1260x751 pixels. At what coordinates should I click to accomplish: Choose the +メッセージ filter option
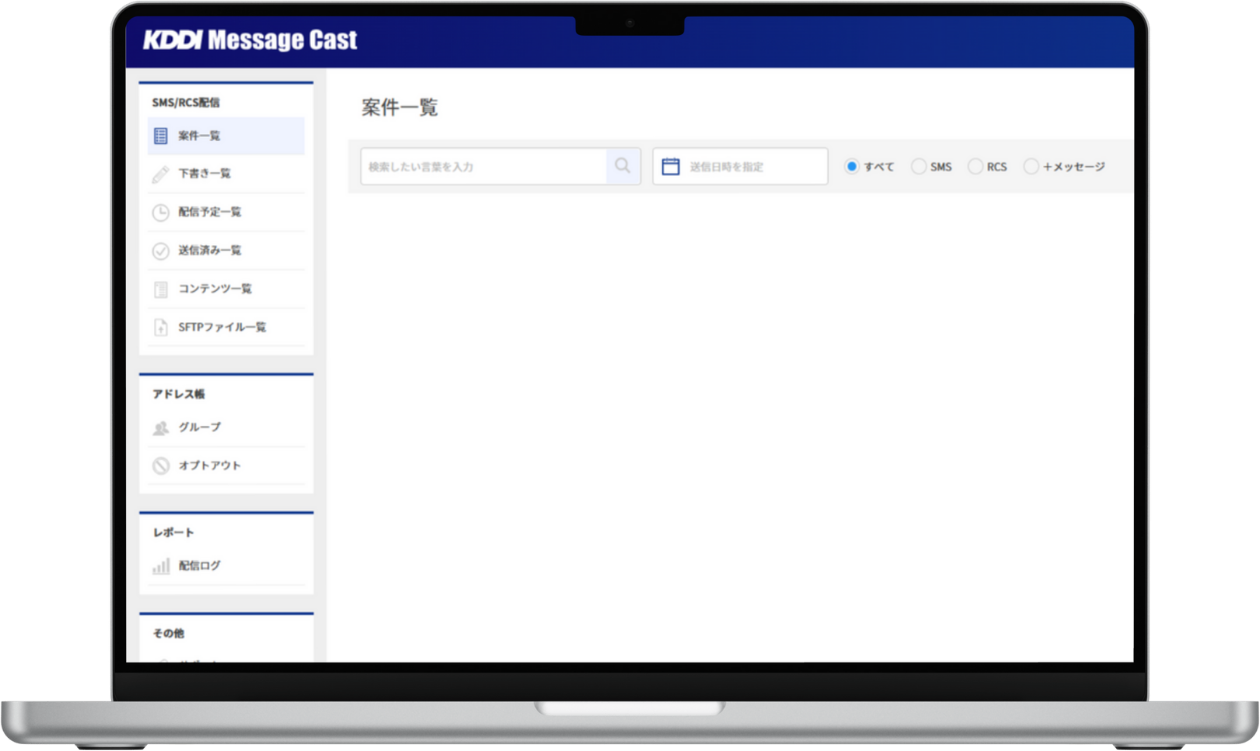click(1031, 166)
